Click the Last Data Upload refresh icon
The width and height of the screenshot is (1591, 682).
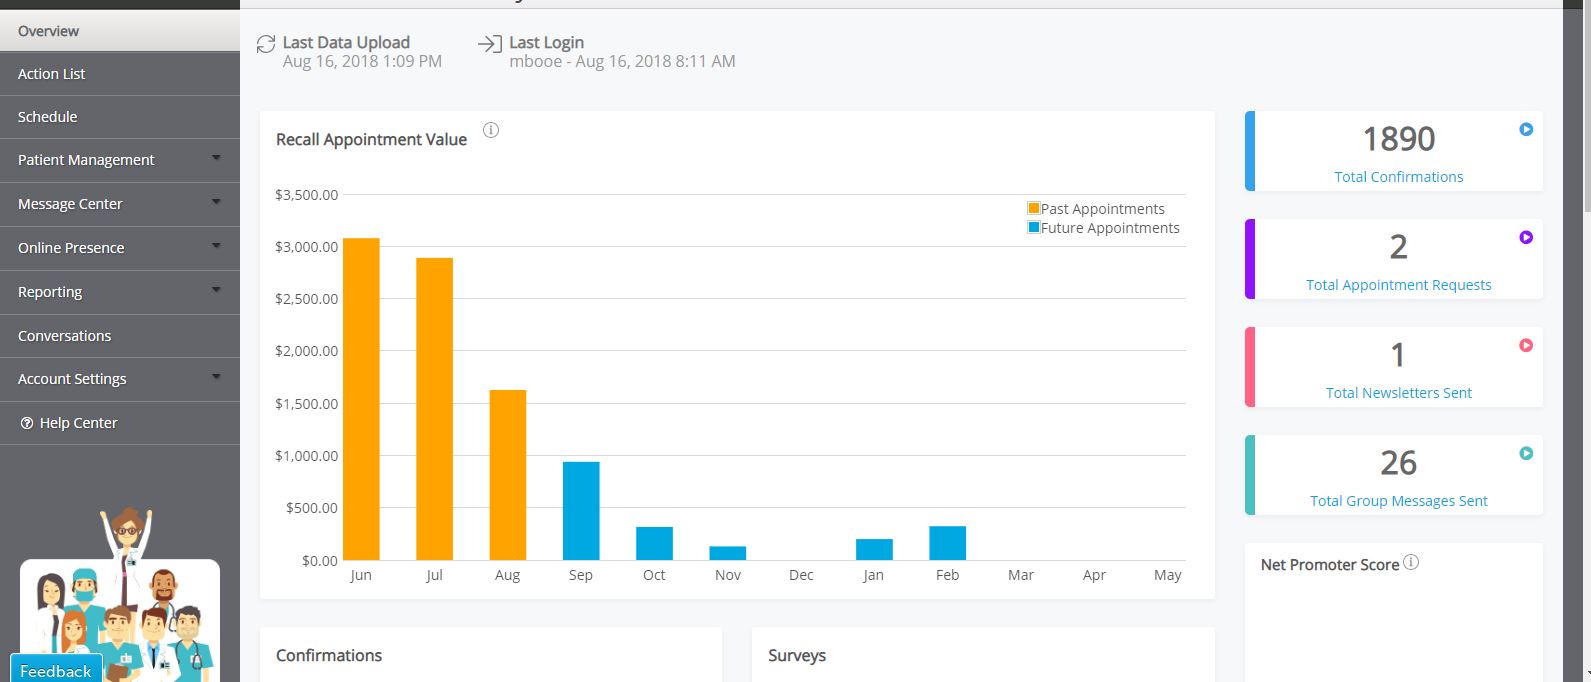266,43
